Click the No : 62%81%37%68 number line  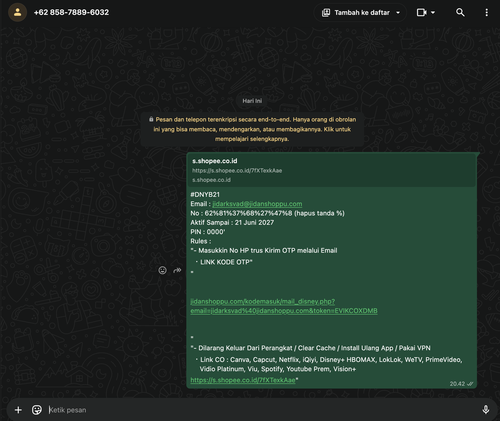[267, 213]
